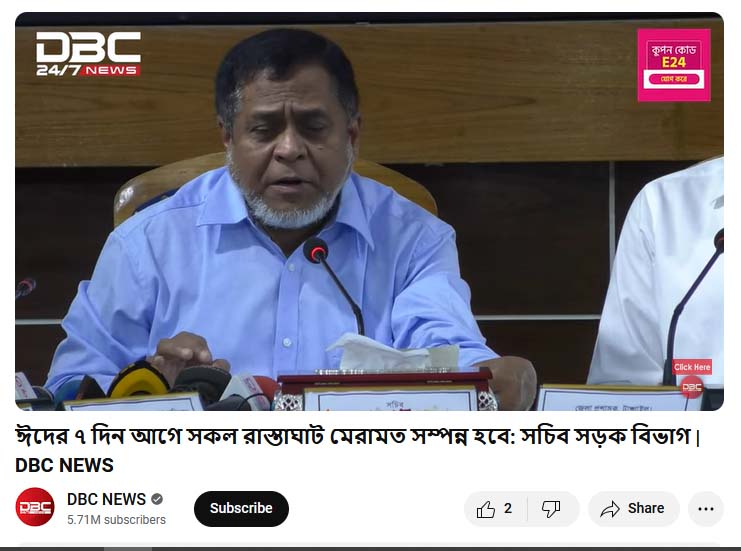741x551 pixels.
Task: Click the DBC 24/7 NEWS logo watermark
Action: (x=88, y=53)
